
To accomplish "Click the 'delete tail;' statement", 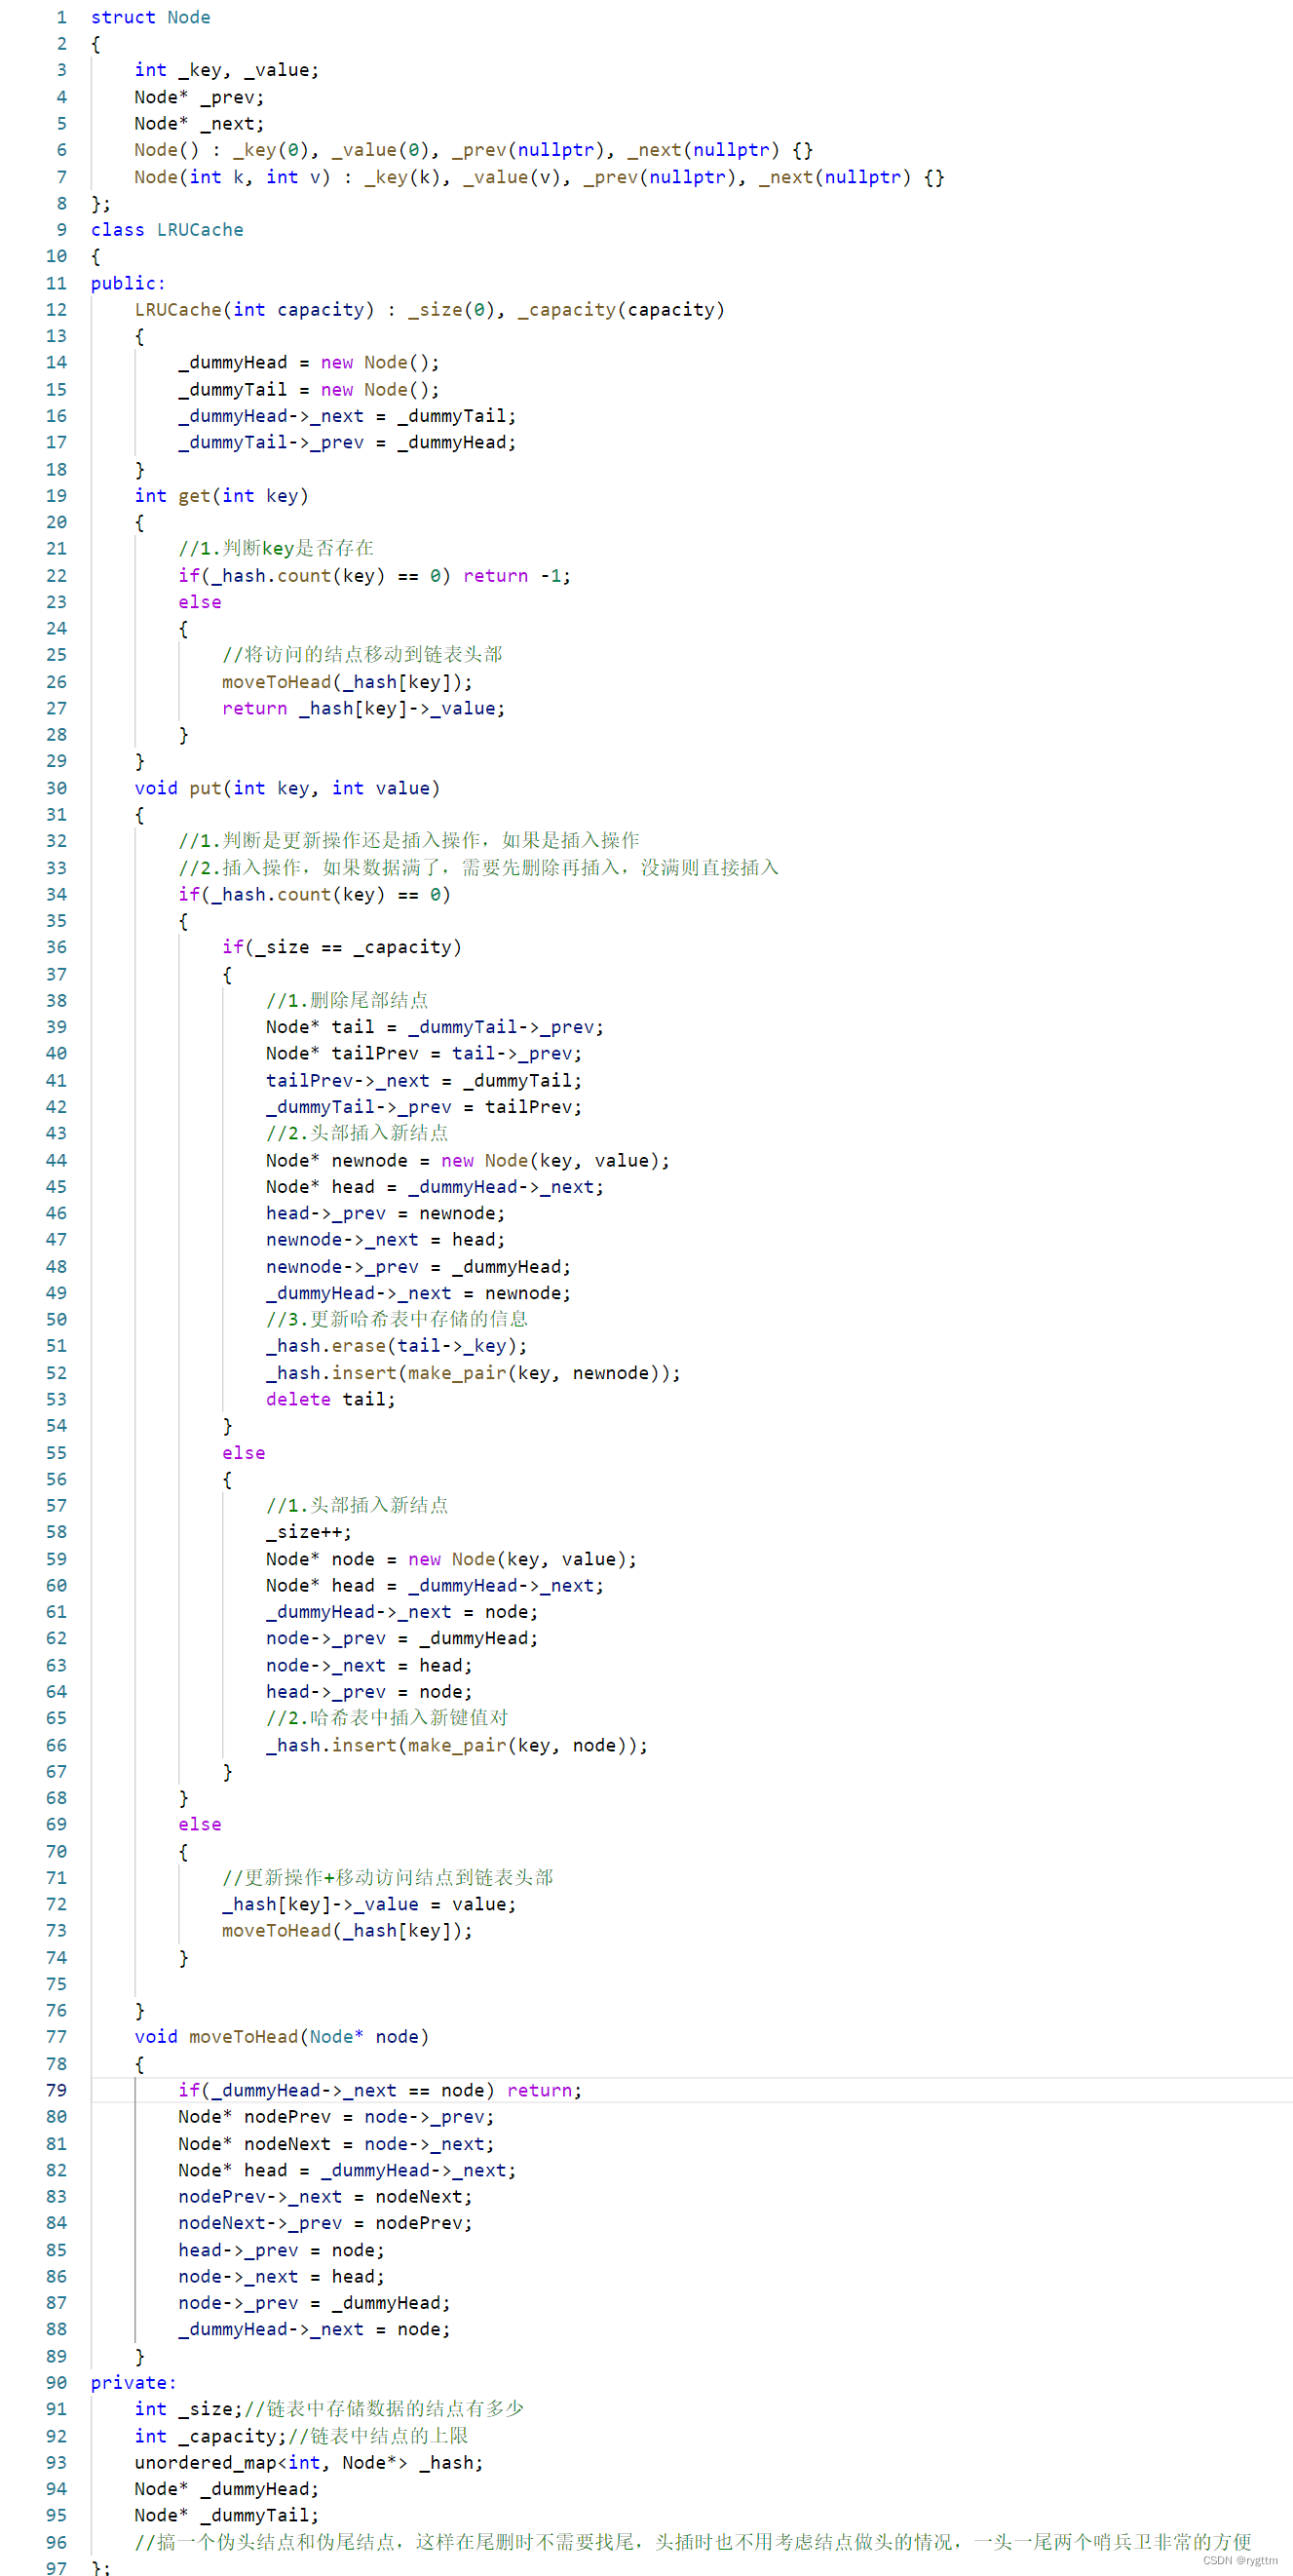I will pyautogui.click(x=331, y=1400).
